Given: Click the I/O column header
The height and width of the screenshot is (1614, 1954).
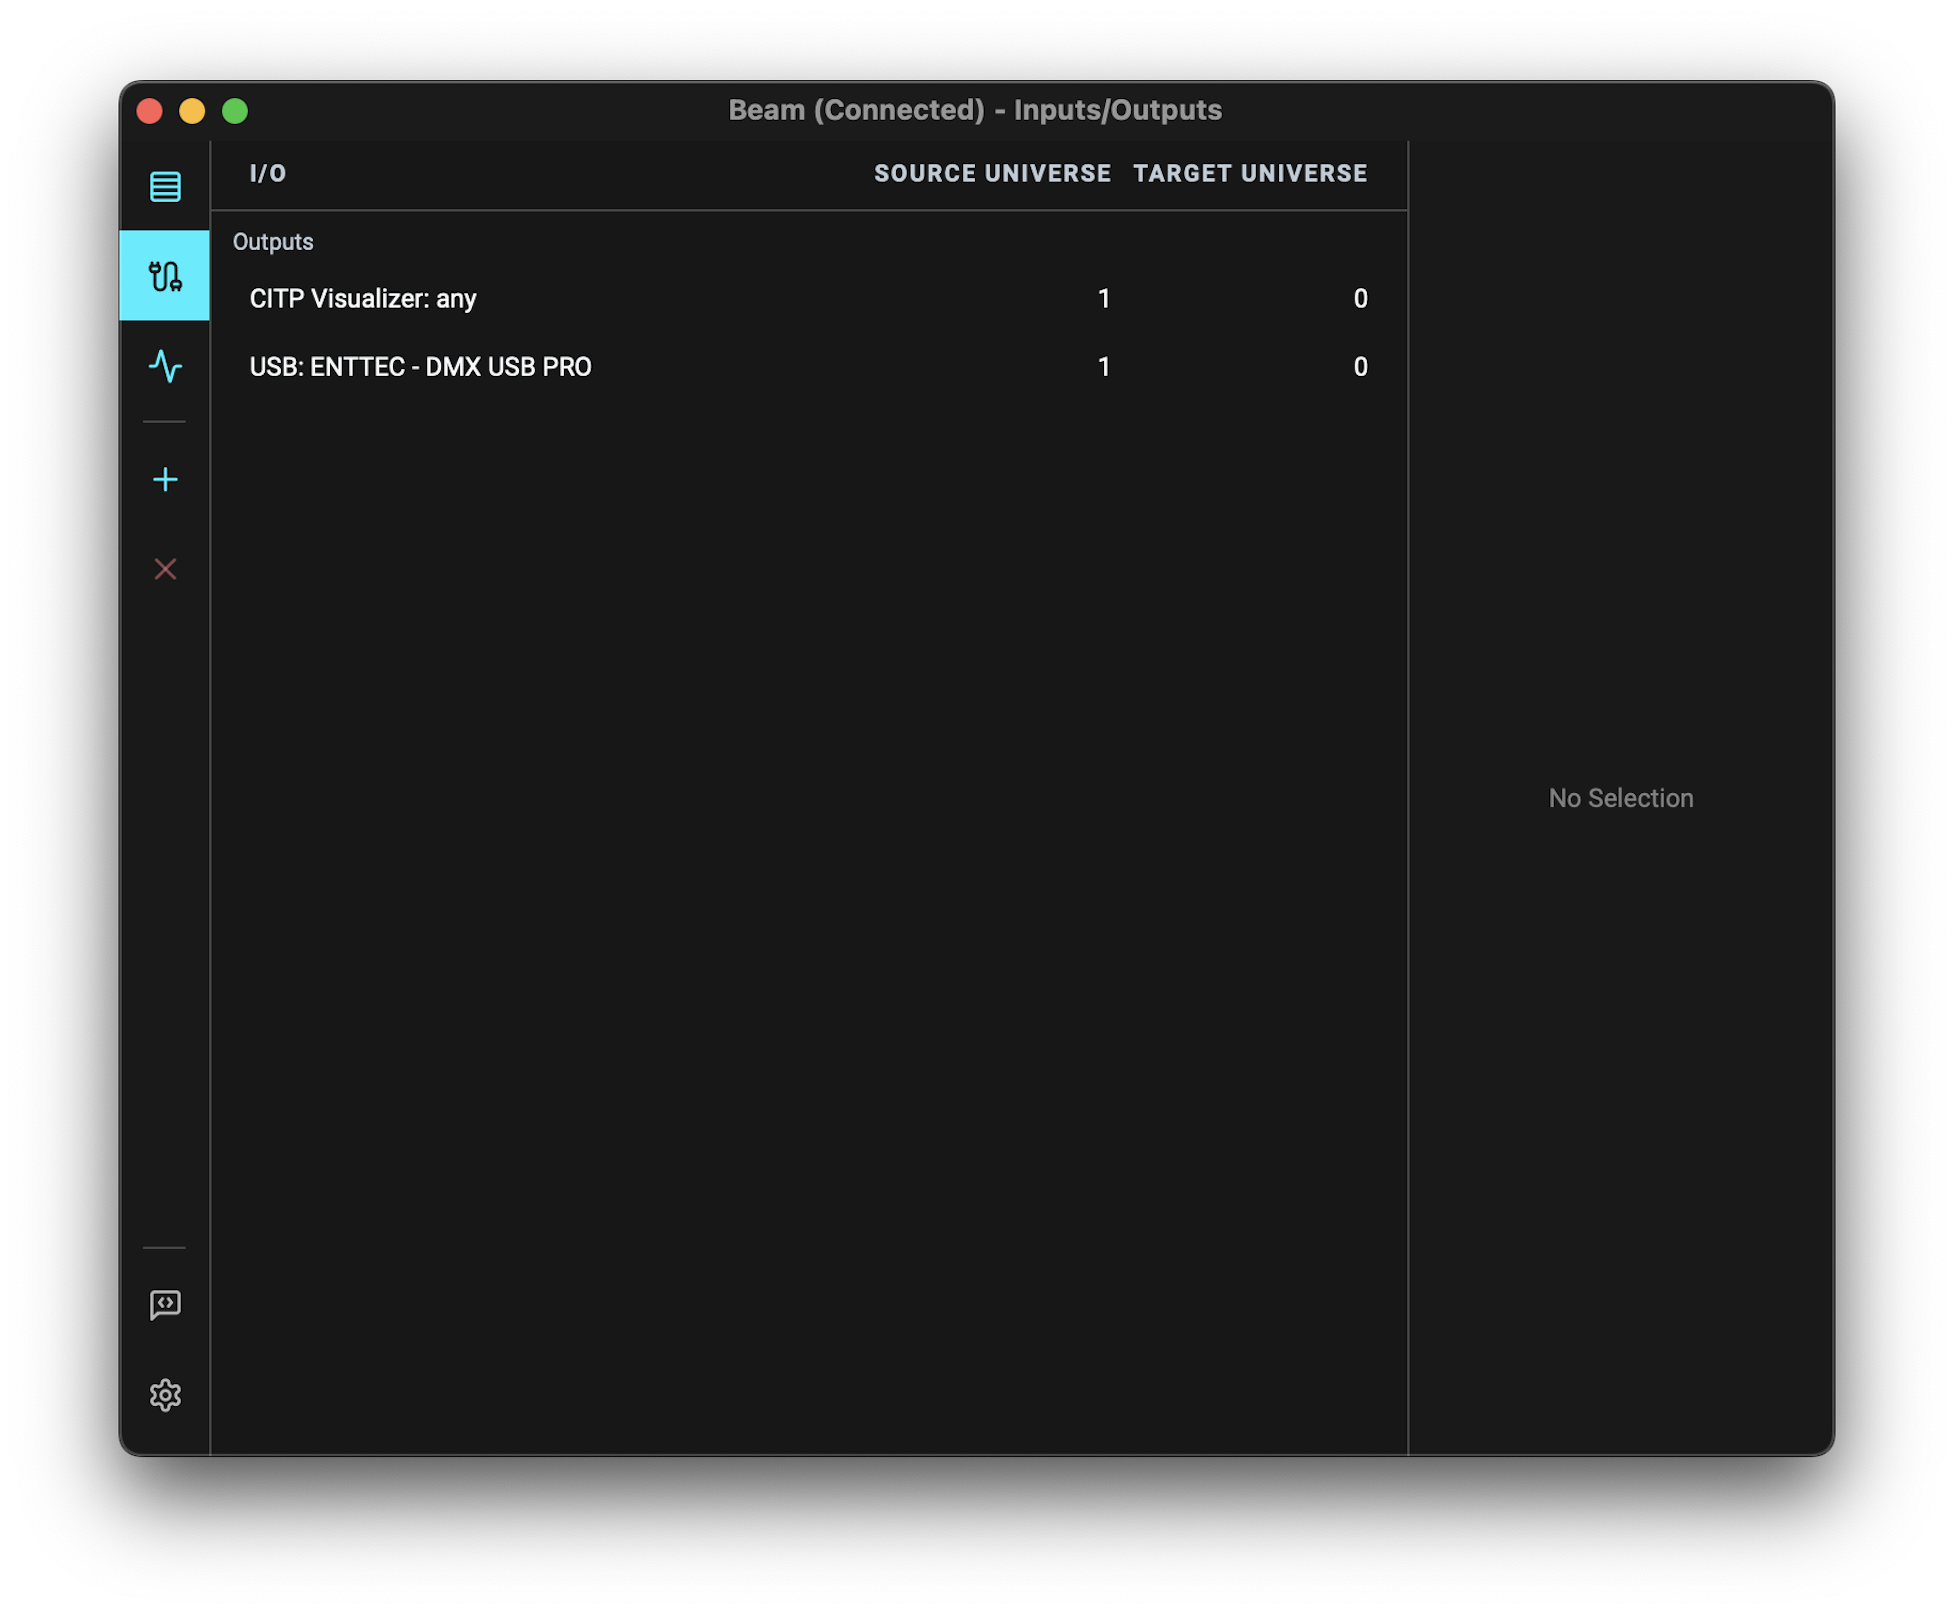Looking at the screenshot, I should click(268, 174).
